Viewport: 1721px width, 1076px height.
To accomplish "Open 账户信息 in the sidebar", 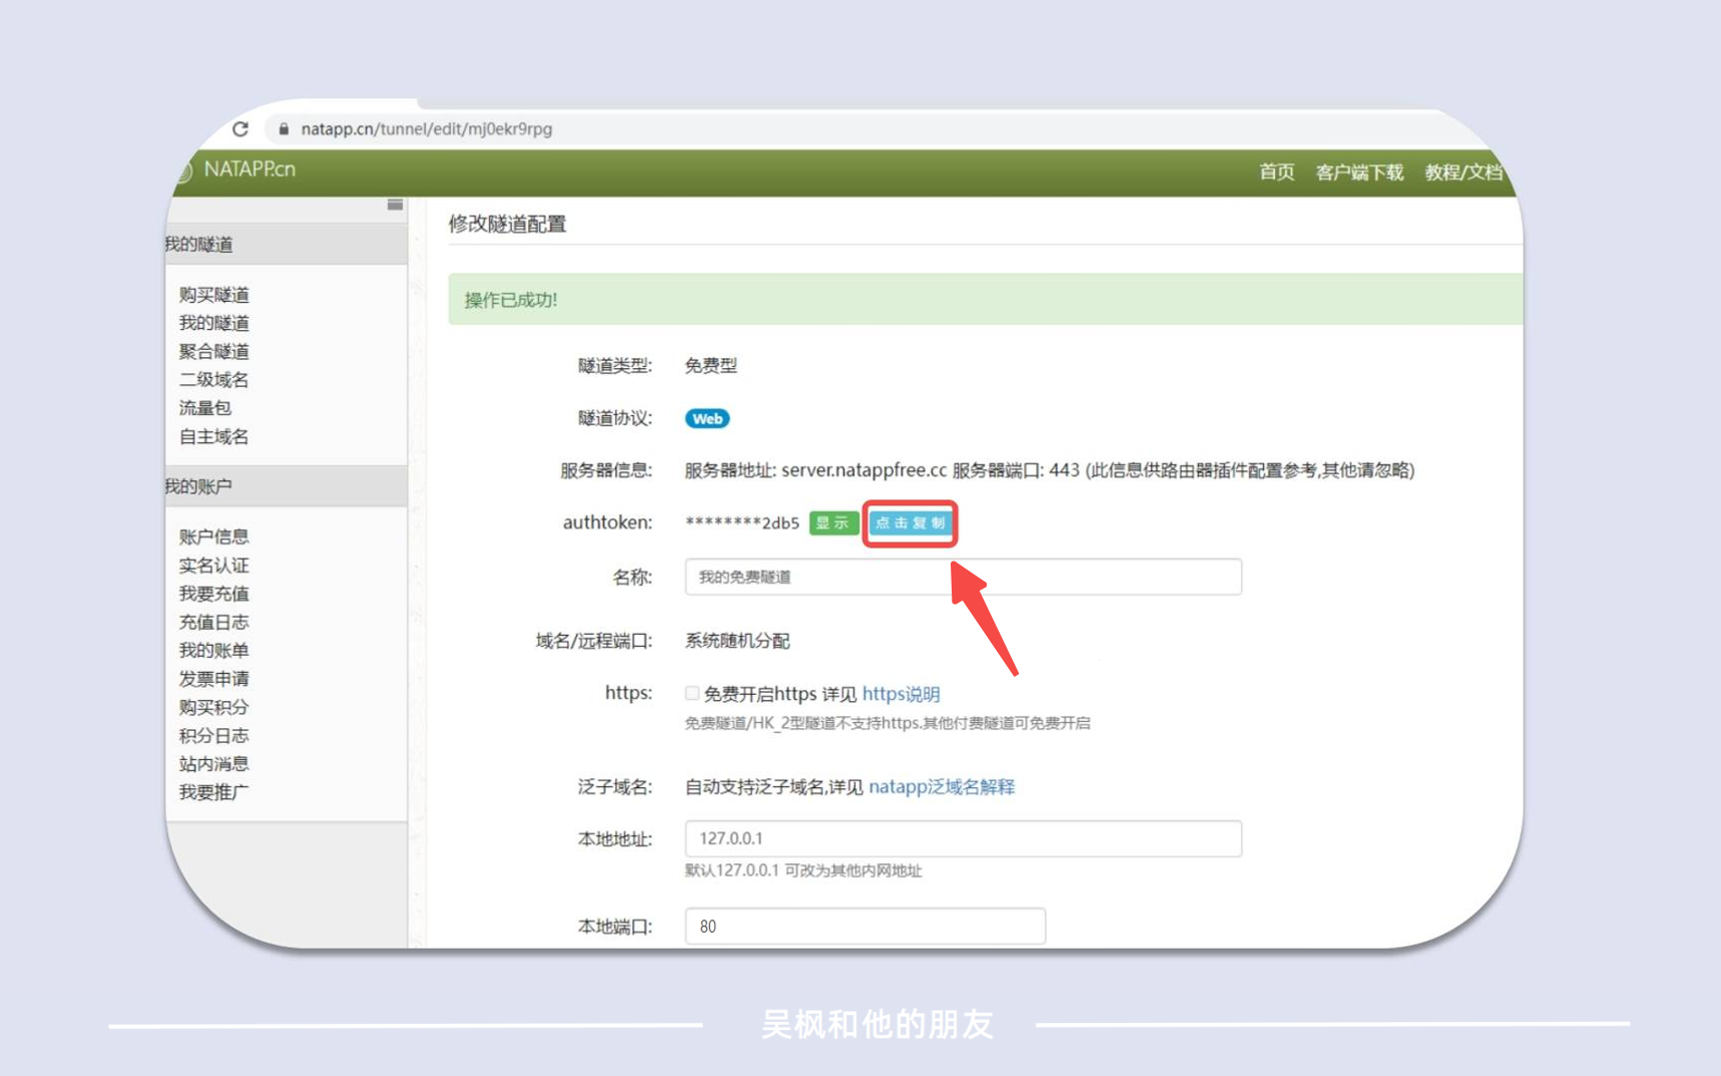I will 214,536.
